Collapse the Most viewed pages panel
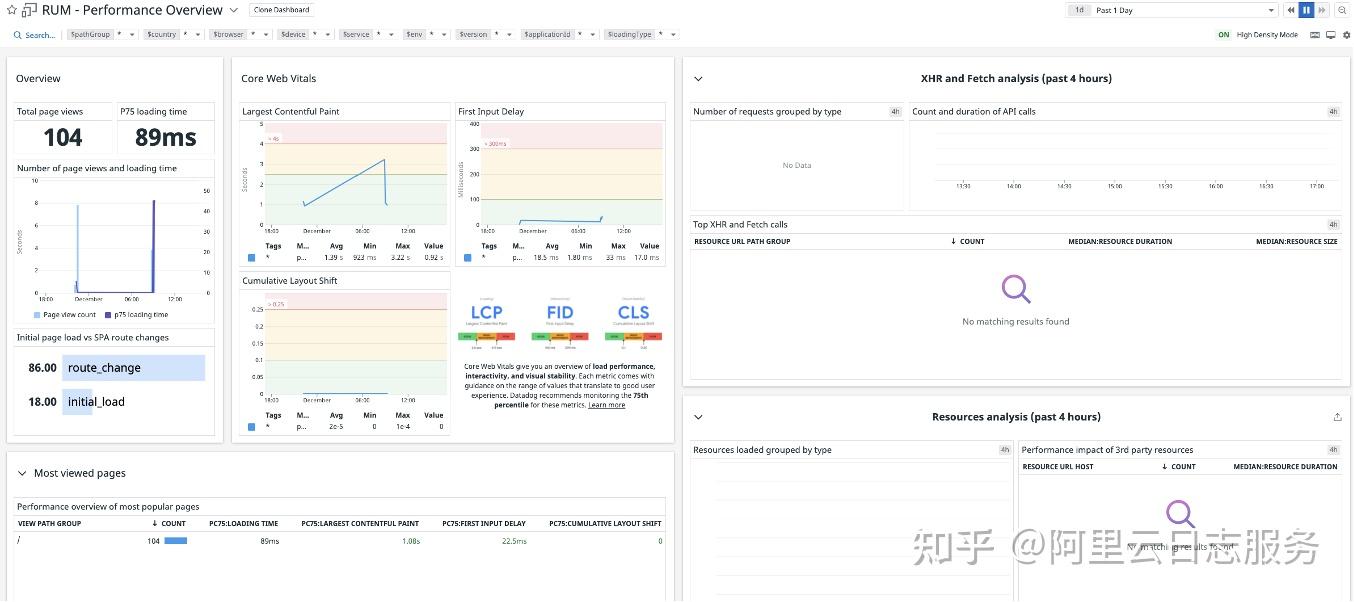This screenshot has height=602, width=1354. point(23,472)
